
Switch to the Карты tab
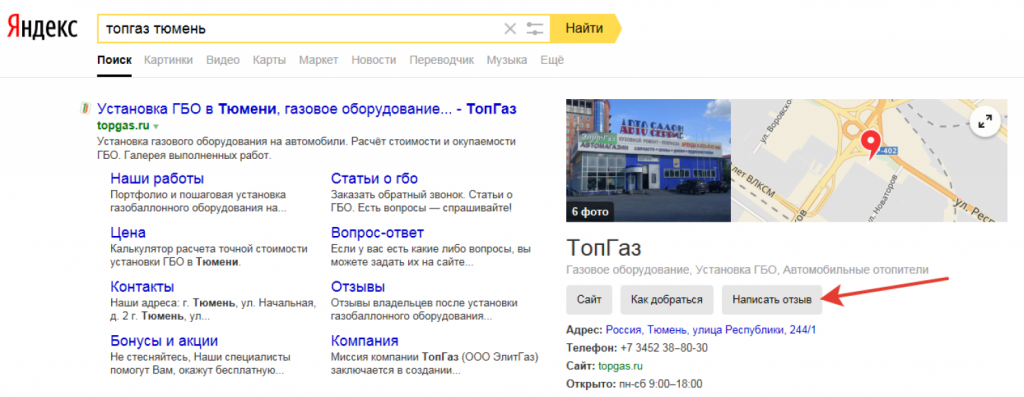269,60
